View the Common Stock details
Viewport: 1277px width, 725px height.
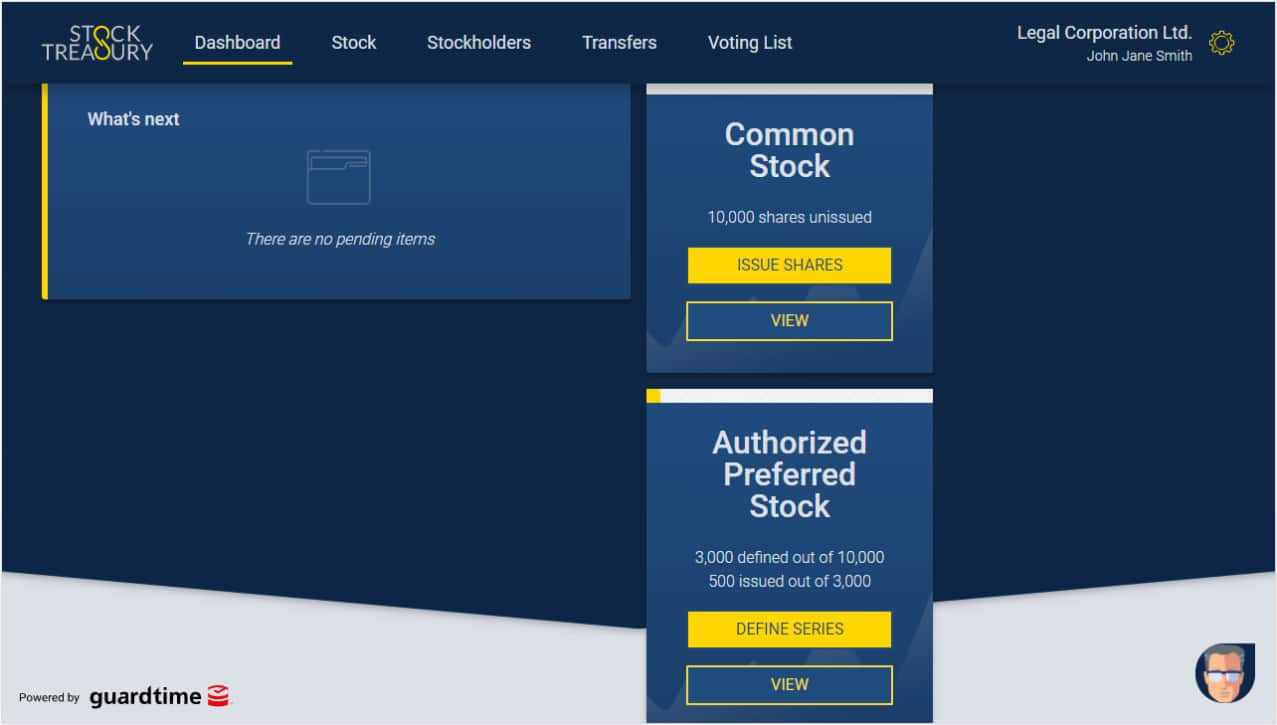(x=789, y=321)
